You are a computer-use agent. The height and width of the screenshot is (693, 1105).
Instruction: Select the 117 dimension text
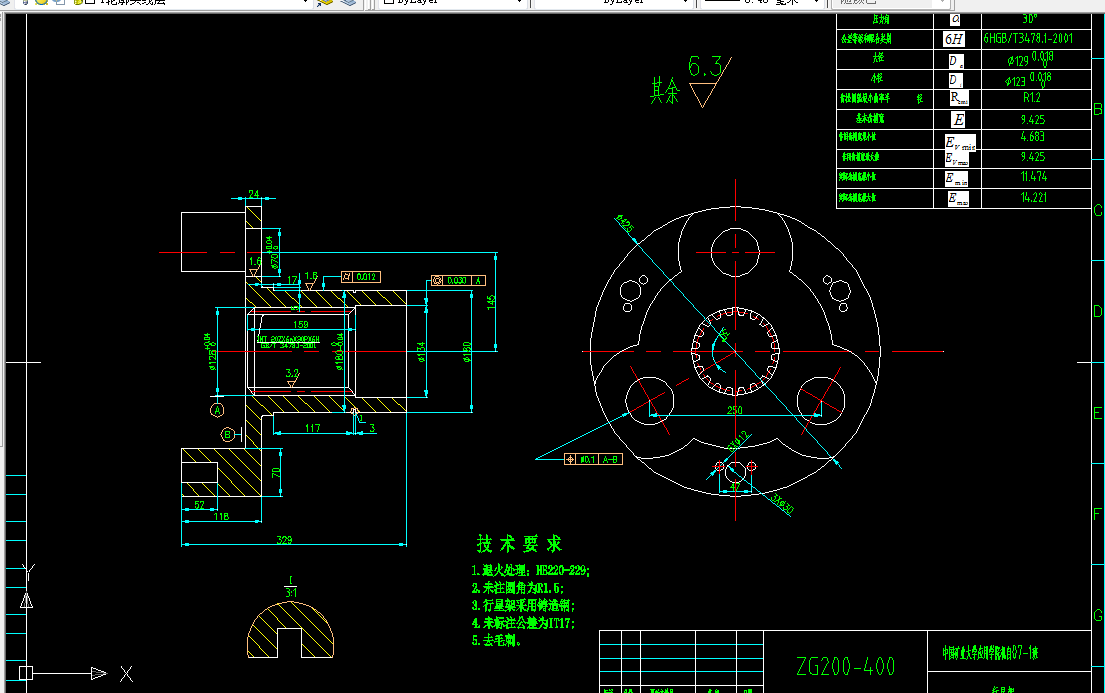(312, 428)
